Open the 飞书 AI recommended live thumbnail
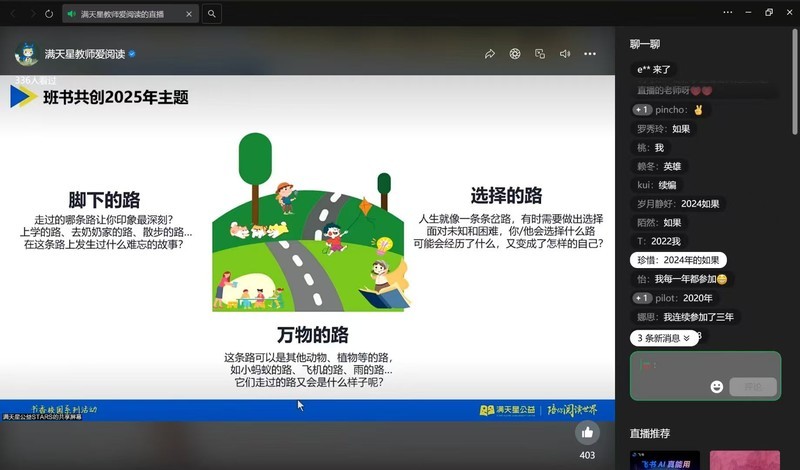Image resolution: width=800 pixels, height=470 pixels. [664, 460]
